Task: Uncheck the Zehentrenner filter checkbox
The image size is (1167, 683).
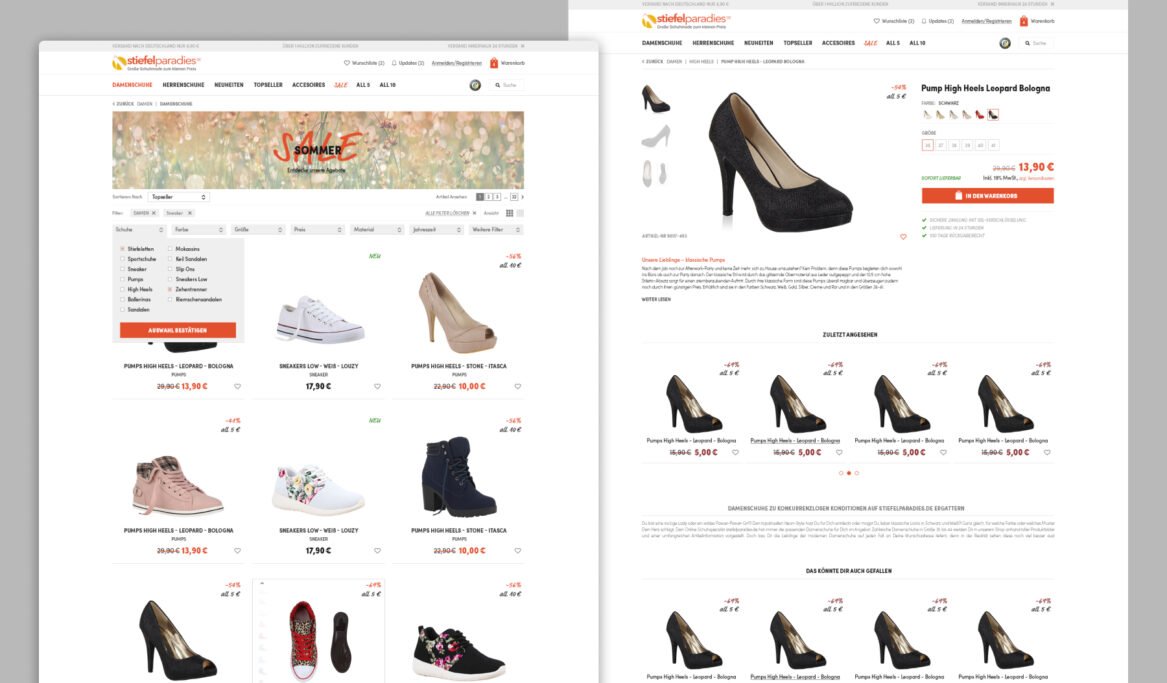Action: 170,289
